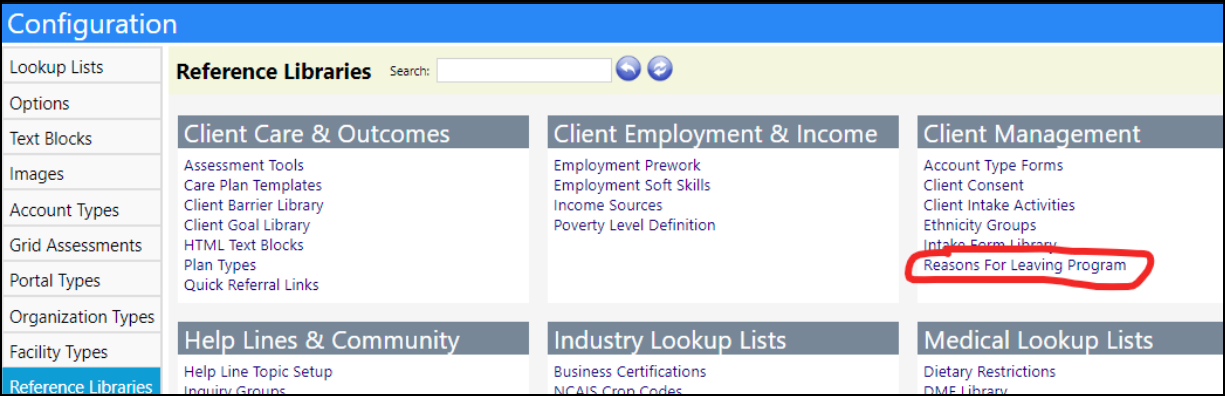Open Options in sidebar
1225x396 pixels.
click(x=82, y=103)
